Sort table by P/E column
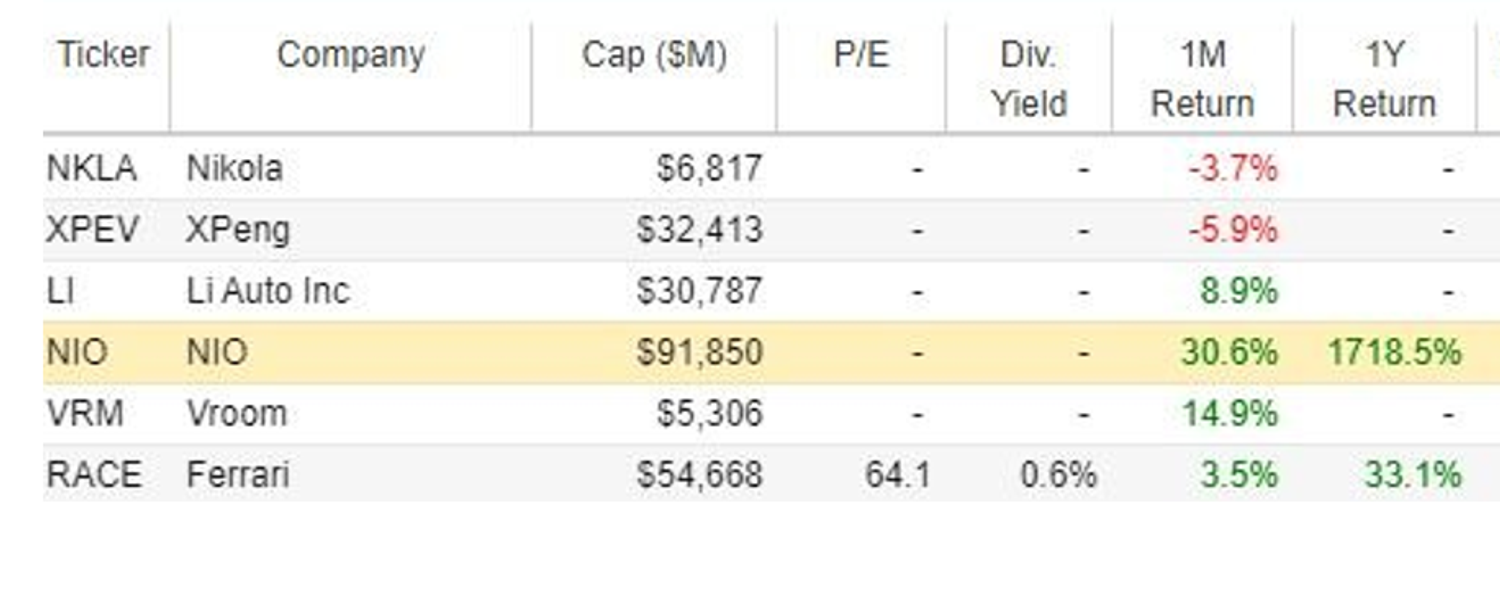 click(861, 55)
